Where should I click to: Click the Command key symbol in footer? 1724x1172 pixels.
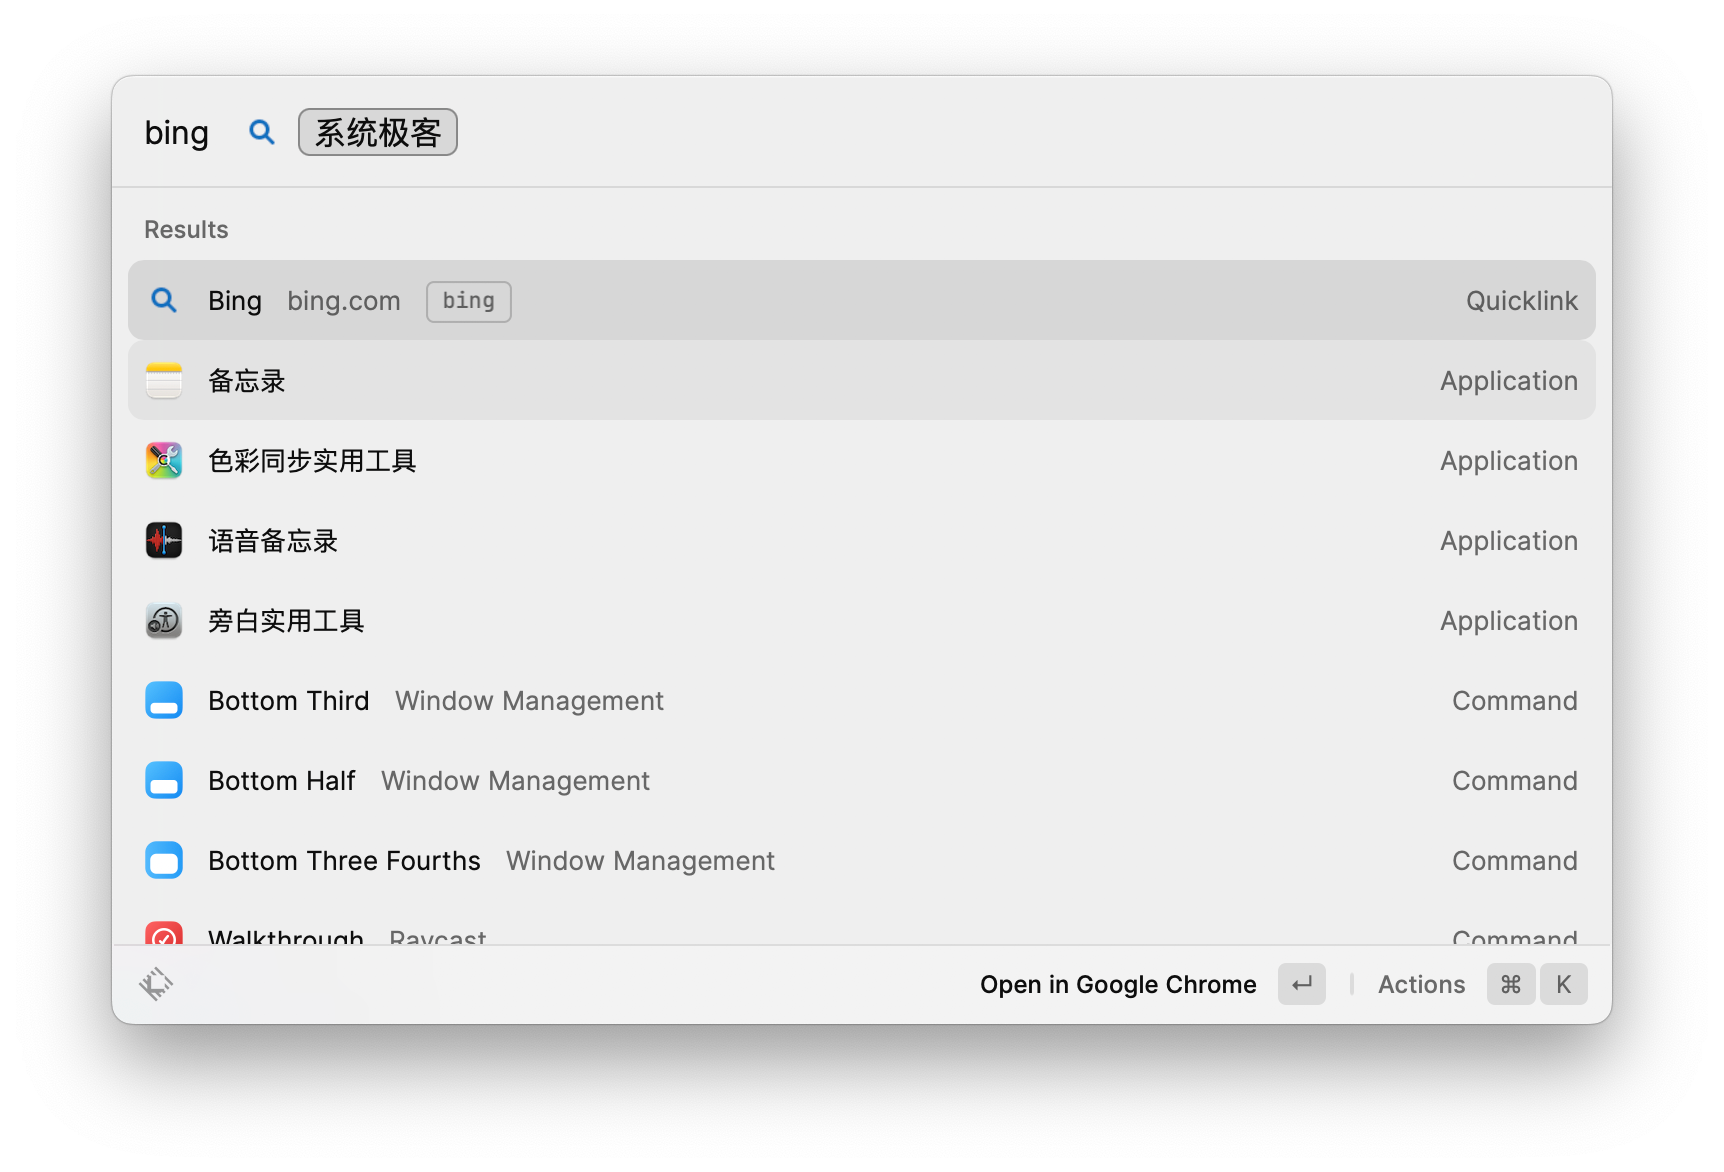tap(1511, 984)
